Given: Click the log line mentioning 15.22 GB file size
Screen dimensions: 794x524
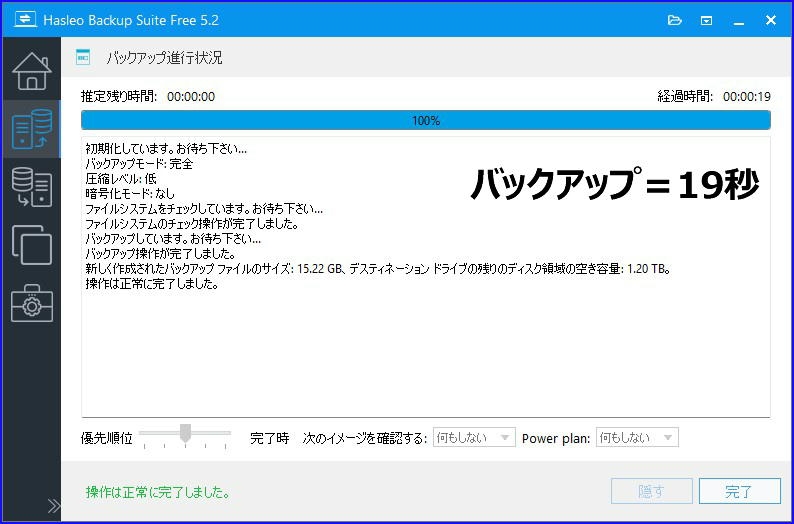Looking at the screenshot, I should [378, 268].
